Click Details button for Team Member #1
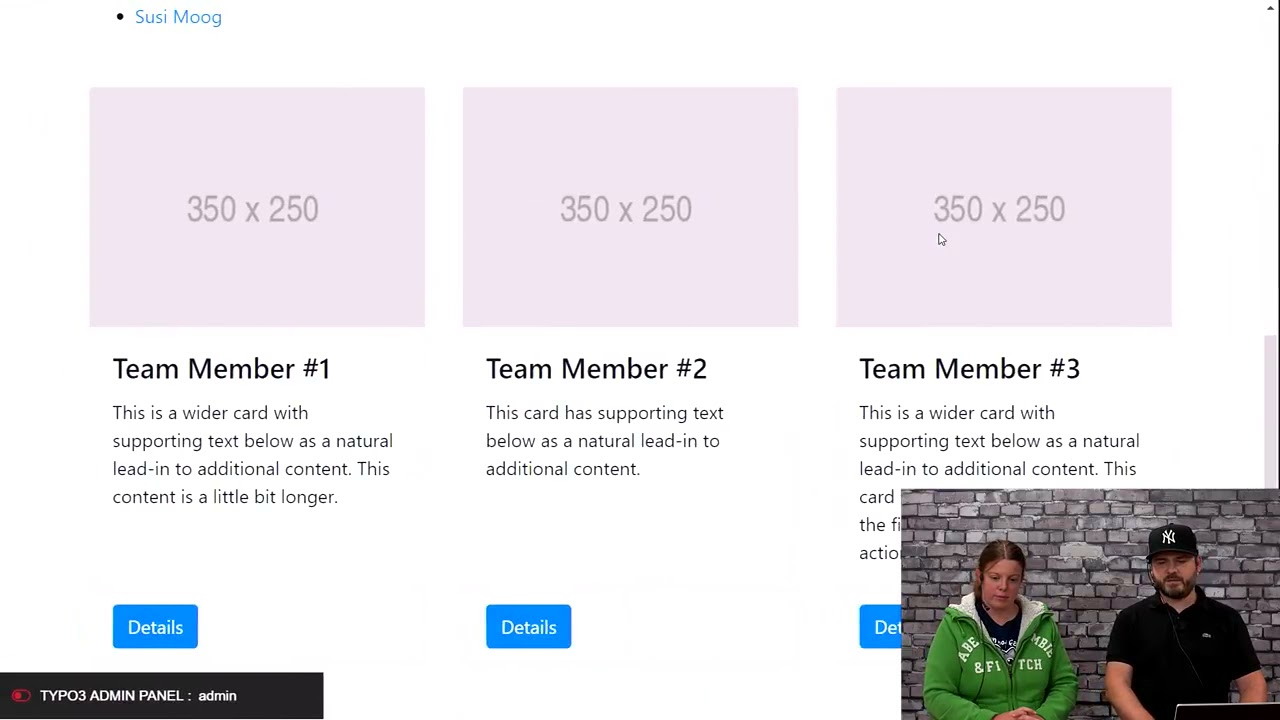This screenshot has height=720, width=1280. [155, 627]
